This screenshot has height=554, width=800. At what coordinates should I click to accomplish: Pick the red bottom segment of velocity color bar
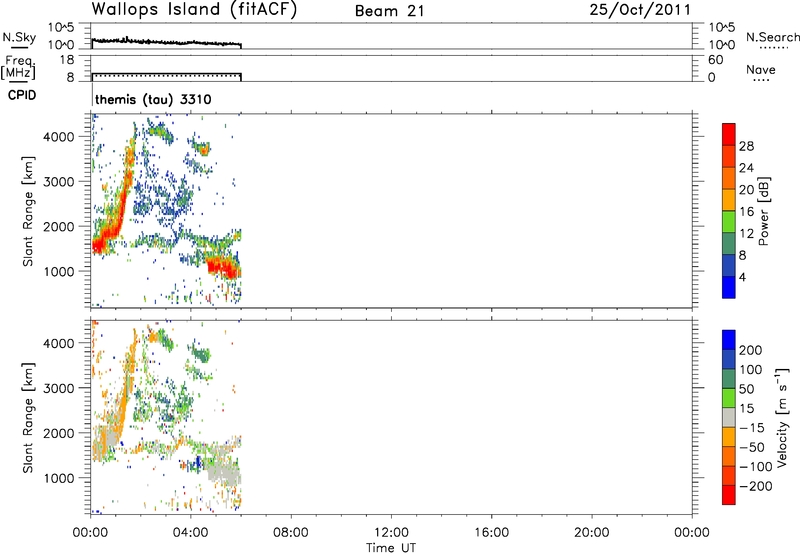[729, 495]
